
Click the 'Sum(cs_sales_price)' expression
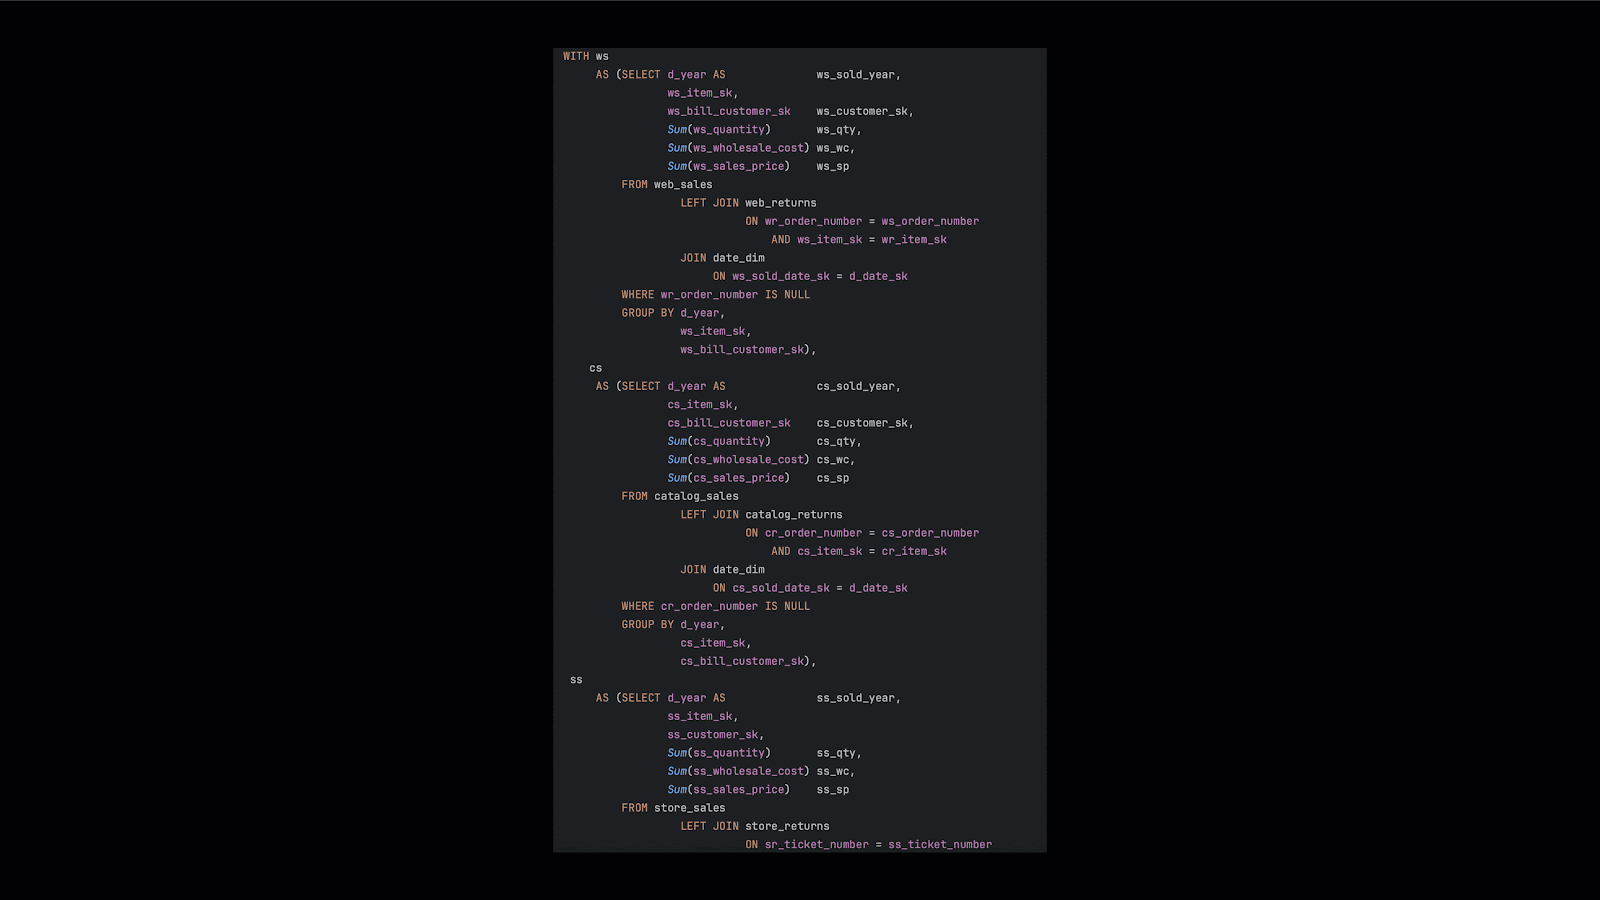[x=728, y=478]
